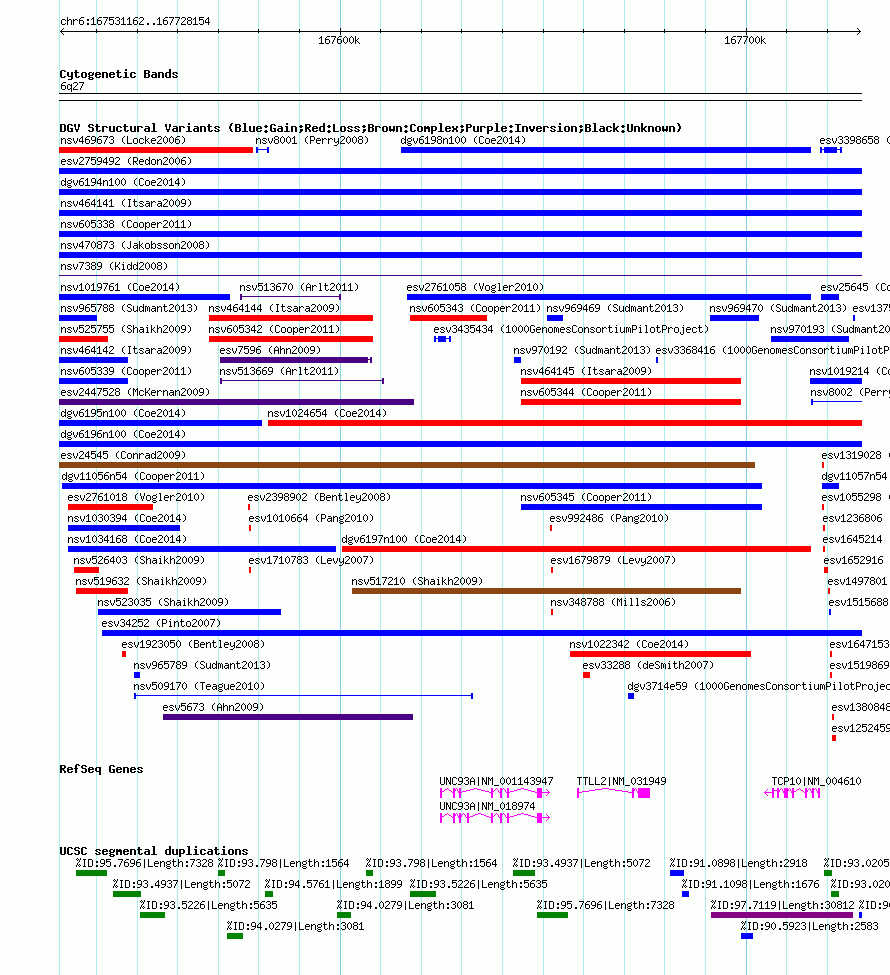Viewport: 890px width, 975px height.
Task: Click nsv965788 (Sudmant2013) label
Action: [129, 308]
